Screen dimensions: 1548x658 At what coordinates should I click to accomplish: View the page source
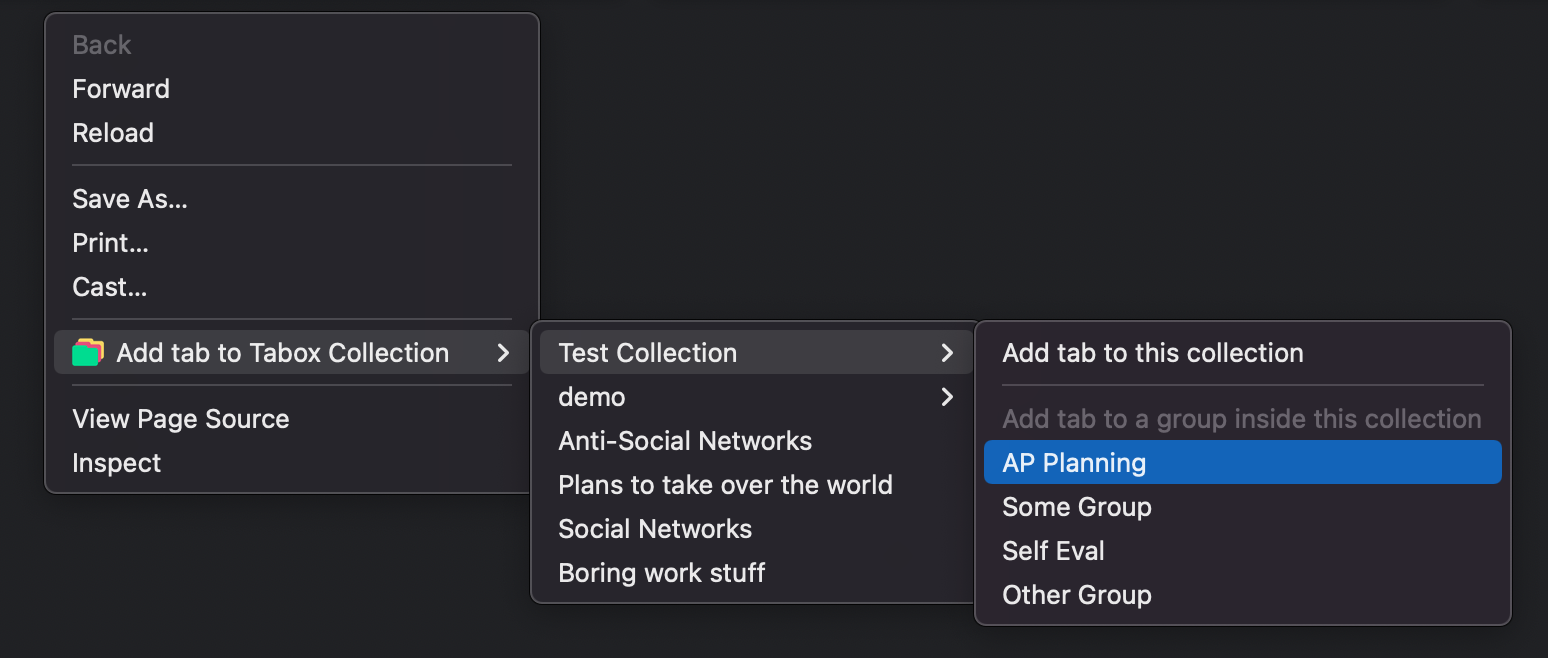coord(181,418)
